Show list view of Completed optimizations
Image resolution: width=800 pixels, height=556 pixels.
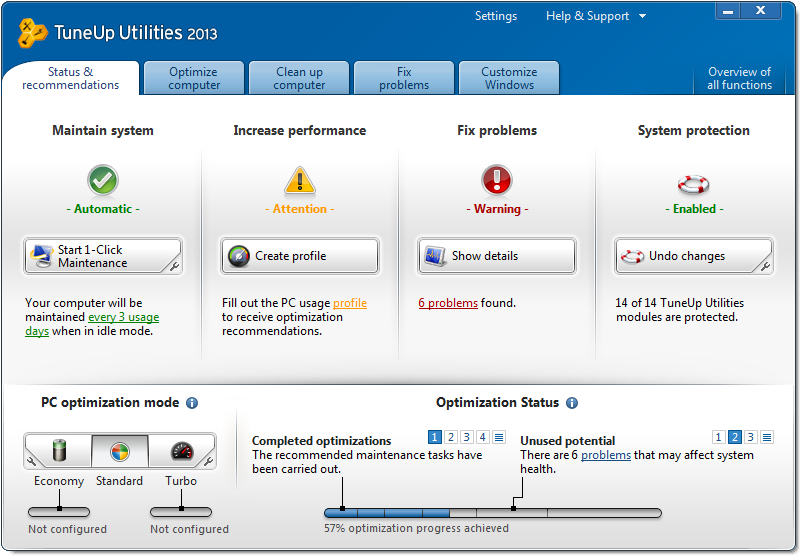pos(499,437)
